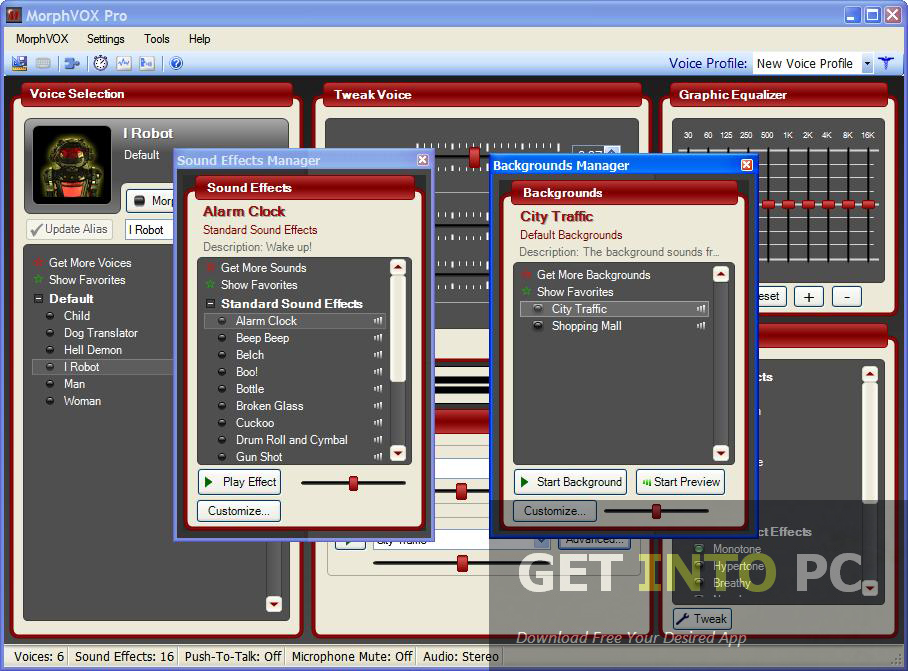
Task: Open the Help menu
Action: [199, 39]
